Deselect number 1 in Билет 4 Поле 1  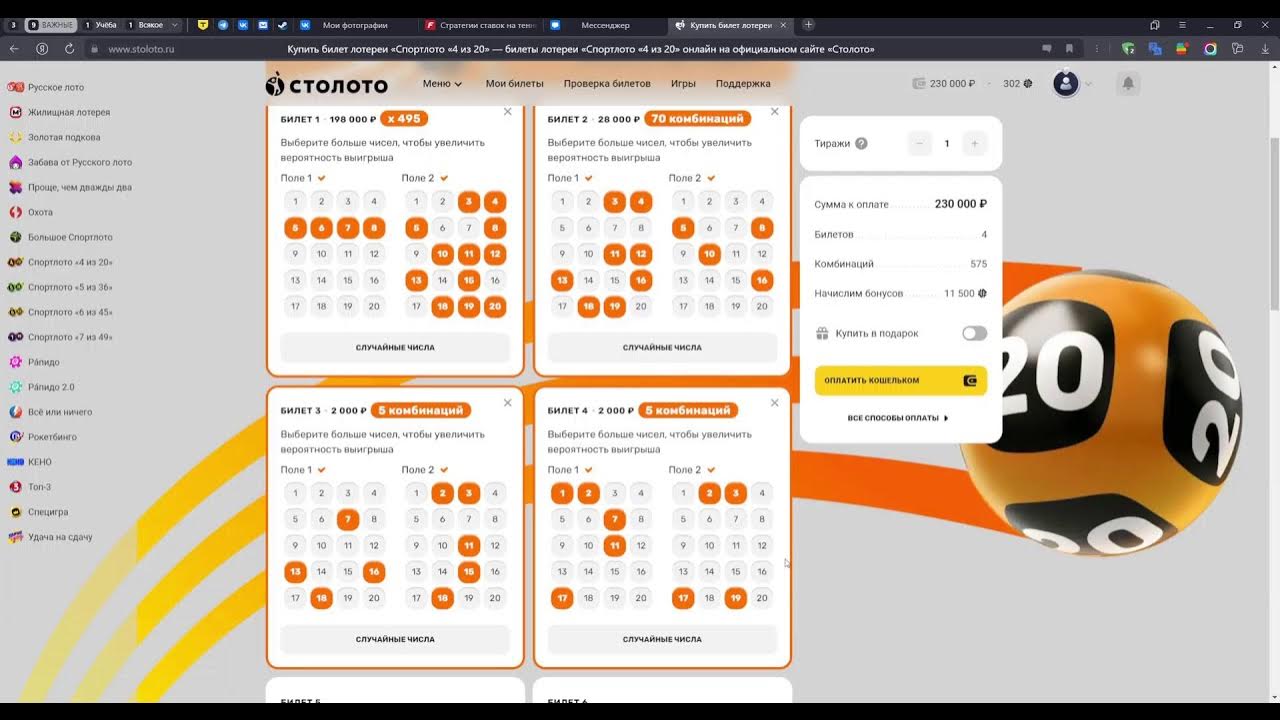pos(562,493)
